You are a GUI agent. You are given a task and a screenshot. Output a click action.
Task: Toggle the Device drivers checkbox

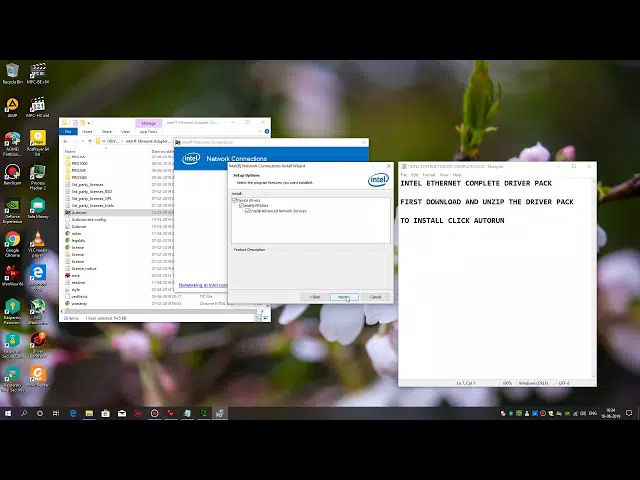pyautogui.click(x=235, y=200)
